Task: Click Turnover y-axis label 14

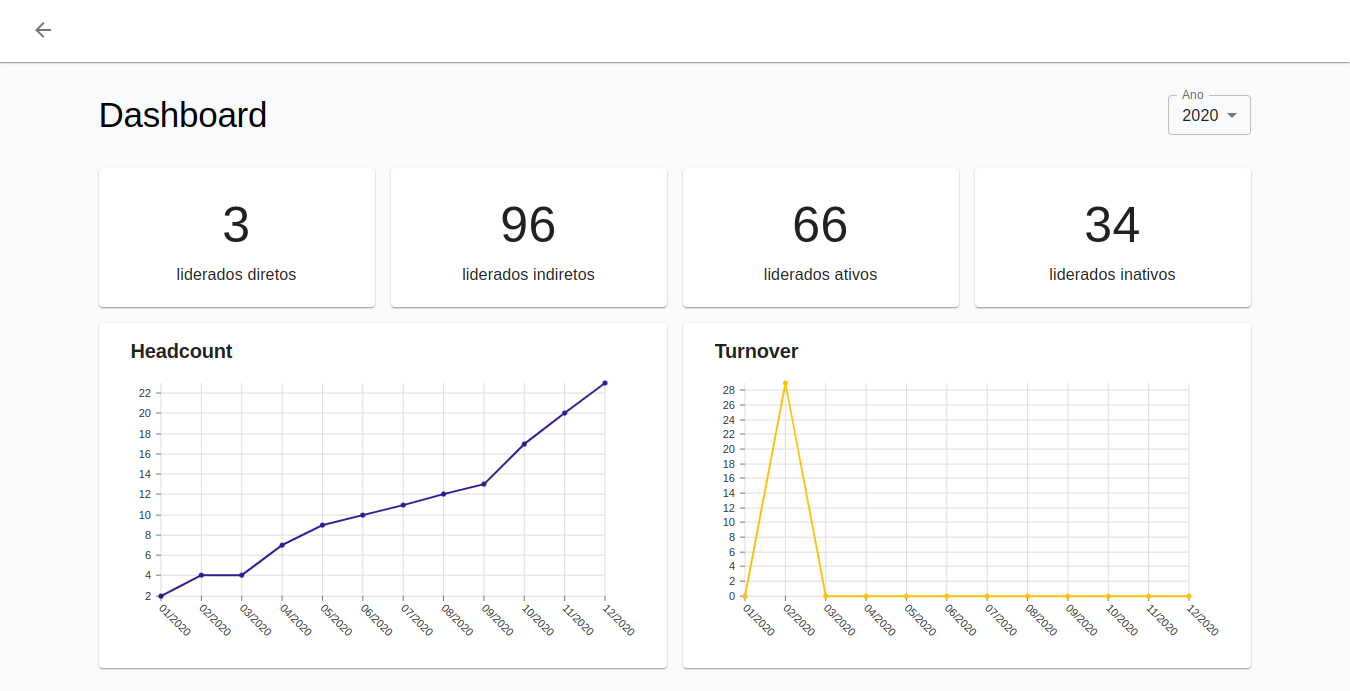Action: click(729, 493)
